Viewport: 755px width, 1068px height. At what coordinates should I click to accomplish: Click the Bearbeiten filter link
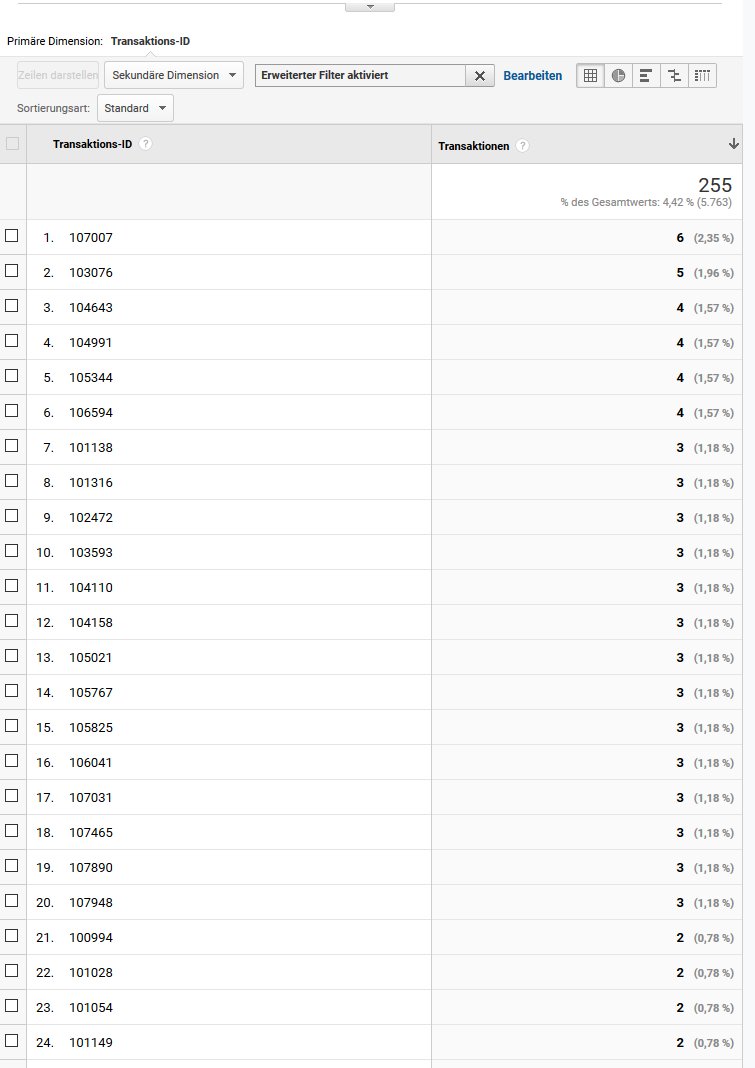tap(532, 75)
